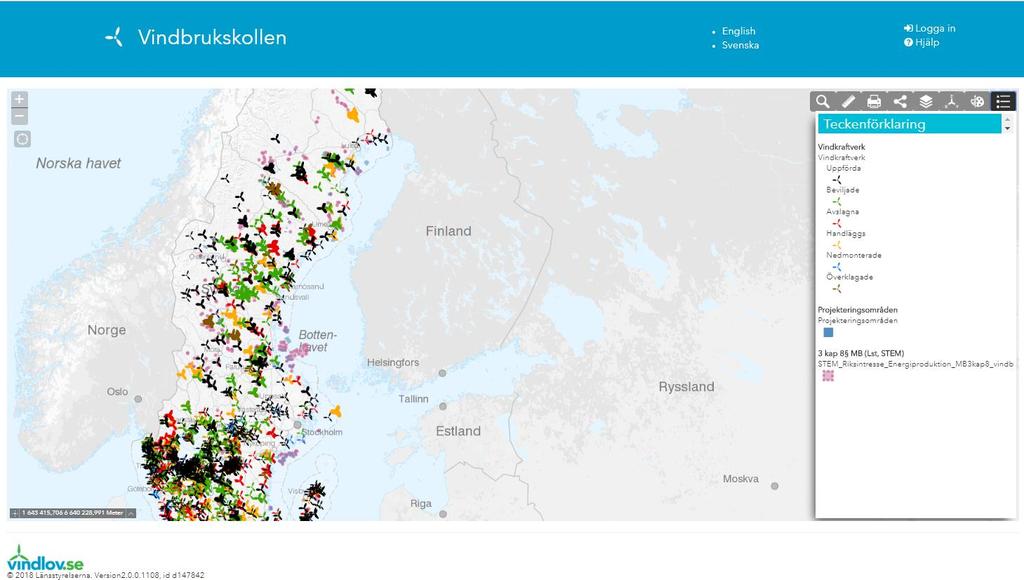Open the search tool in map toolbar
This screenshot has width=1024, height=580.
tap(822, 101)
